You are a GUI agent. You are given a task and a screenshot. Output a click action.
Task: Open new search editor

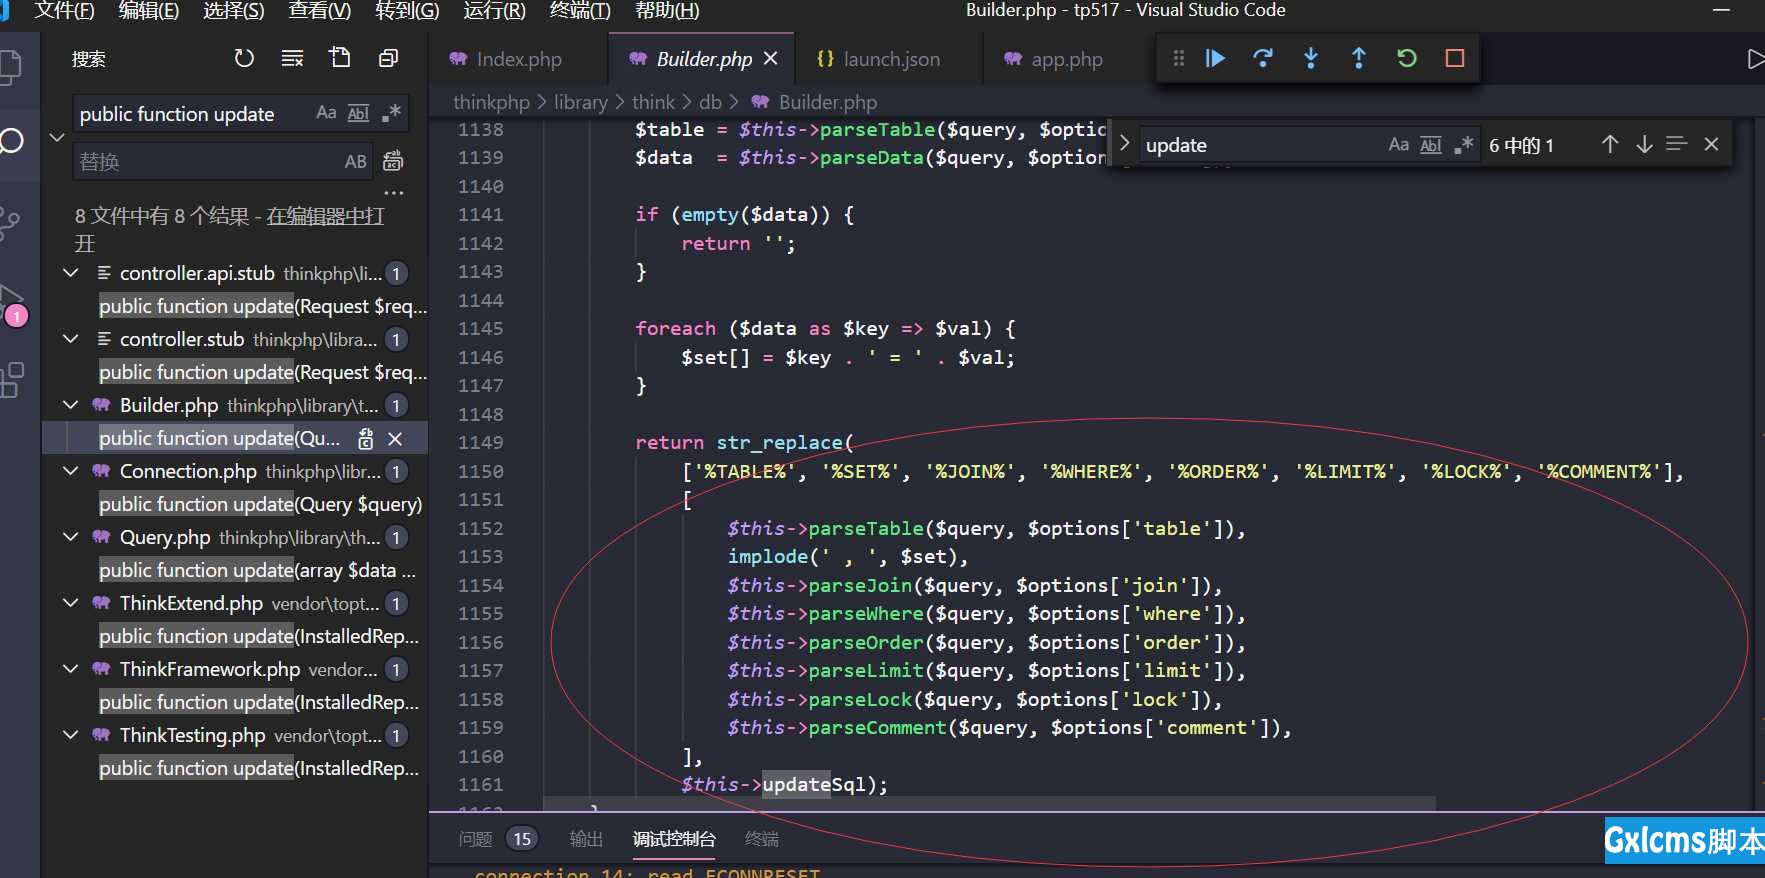pyautogui.click(x=340, y=58)
